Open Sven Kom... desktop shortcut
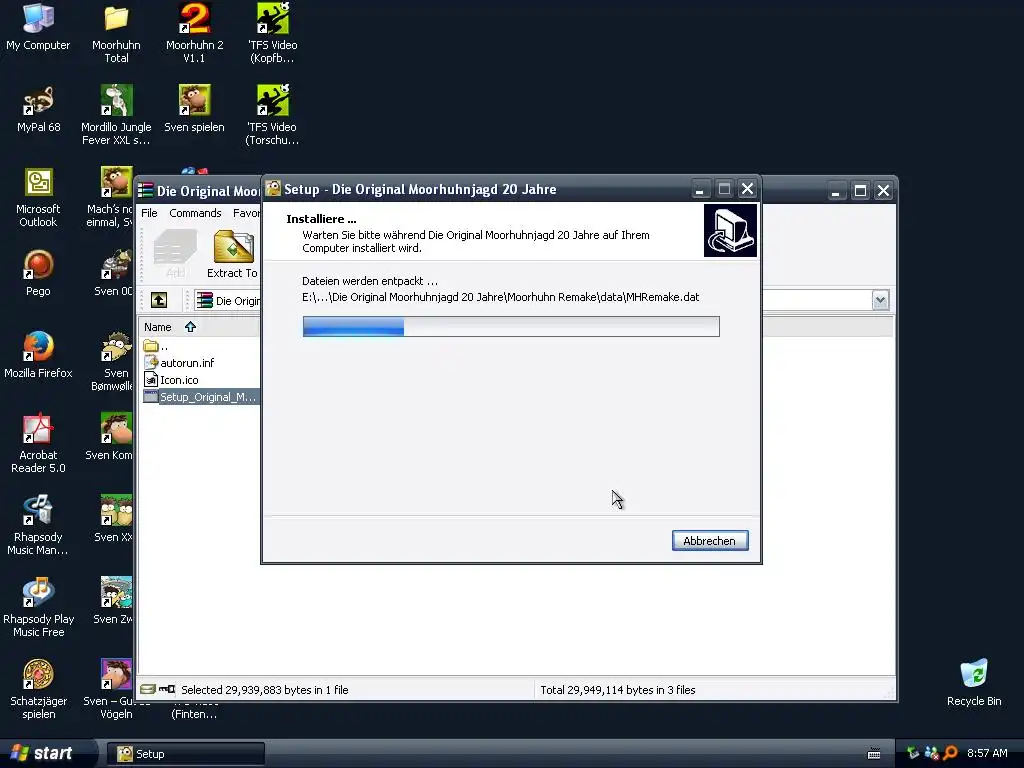Viewport: 1024px width, 768px height. point(111,436)
